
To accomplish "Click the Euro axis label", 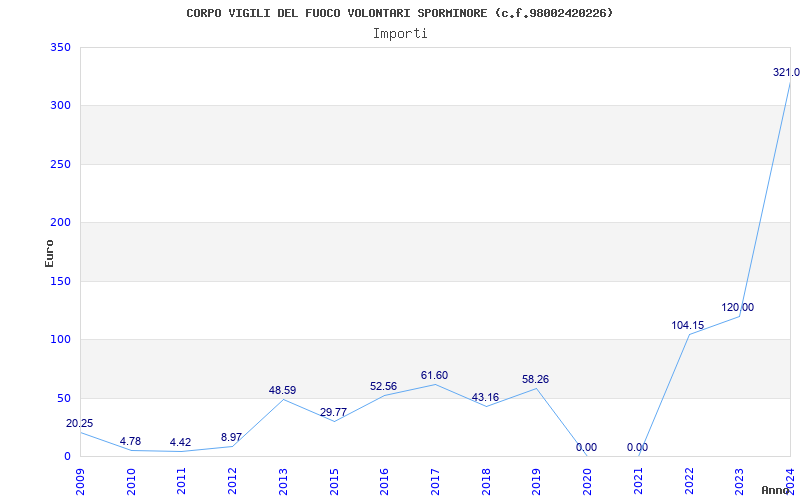I will (49, 253).
